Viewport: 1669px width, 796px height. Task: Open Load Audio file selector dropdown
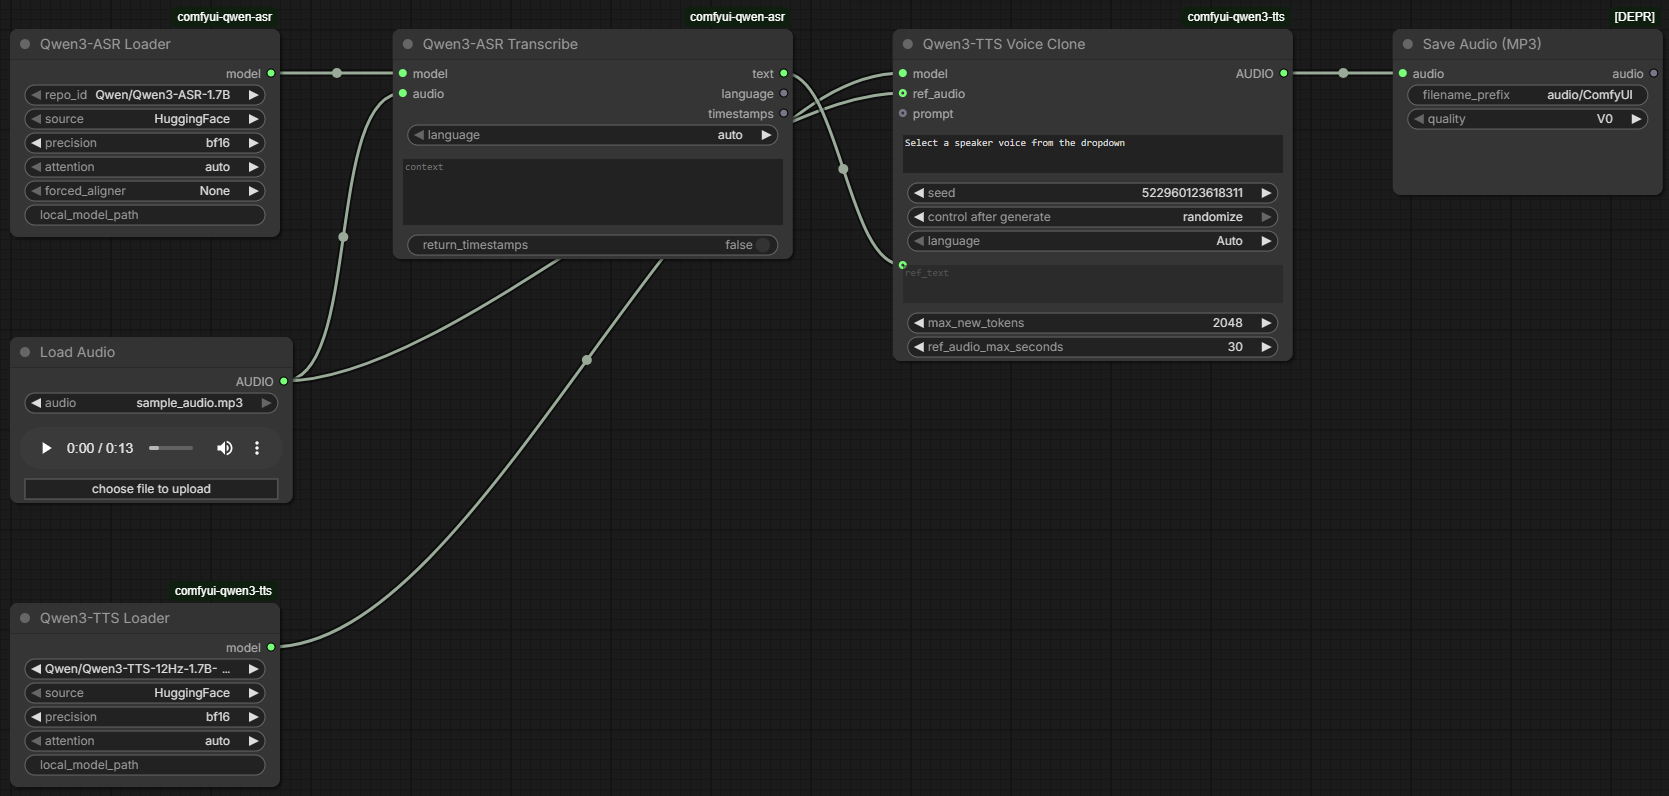pos(151,403)
